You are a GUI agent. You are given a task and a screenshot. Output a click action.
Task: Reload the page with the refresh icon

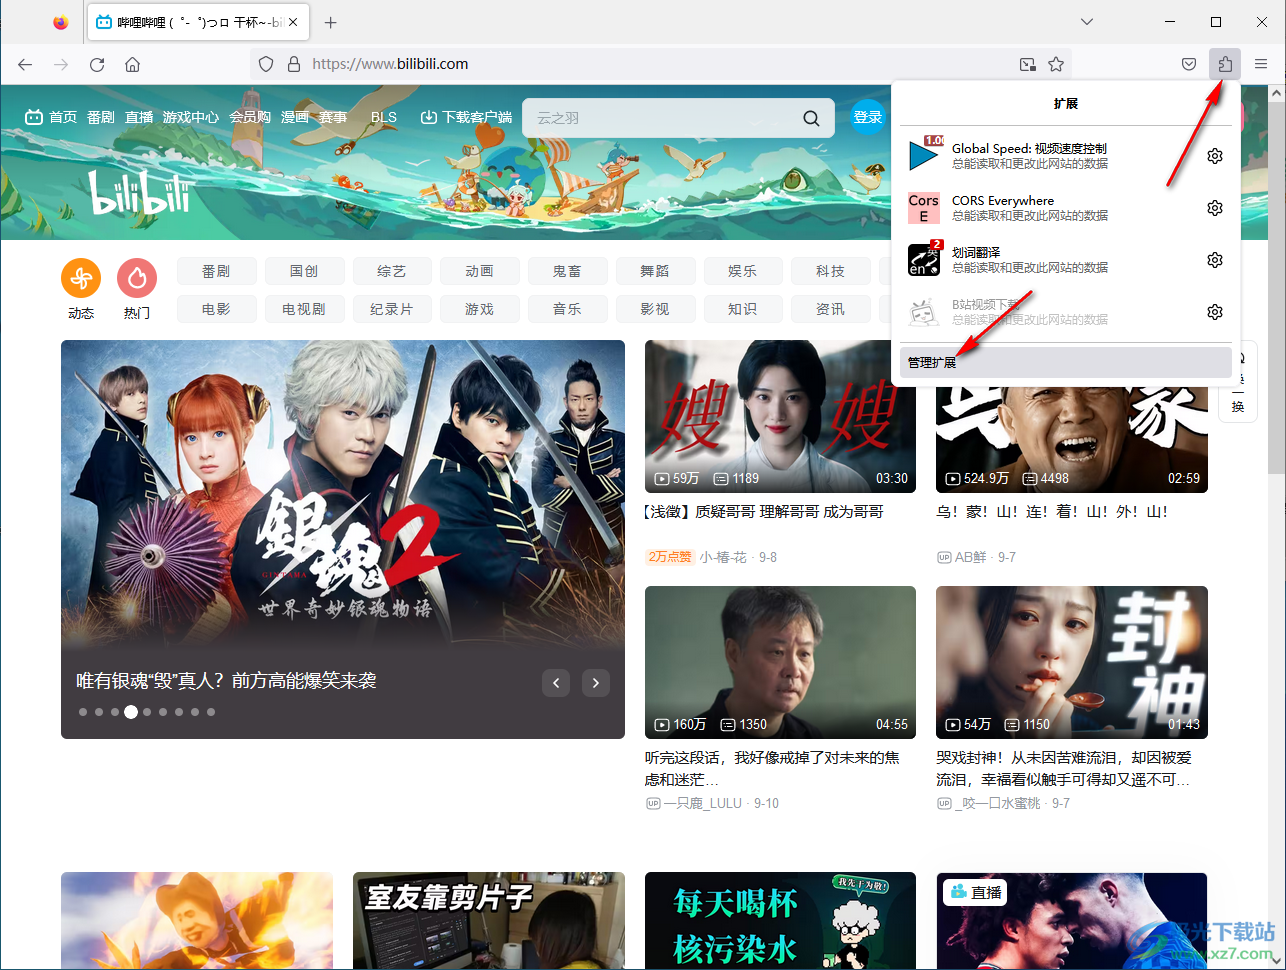(x=97, y=64)
